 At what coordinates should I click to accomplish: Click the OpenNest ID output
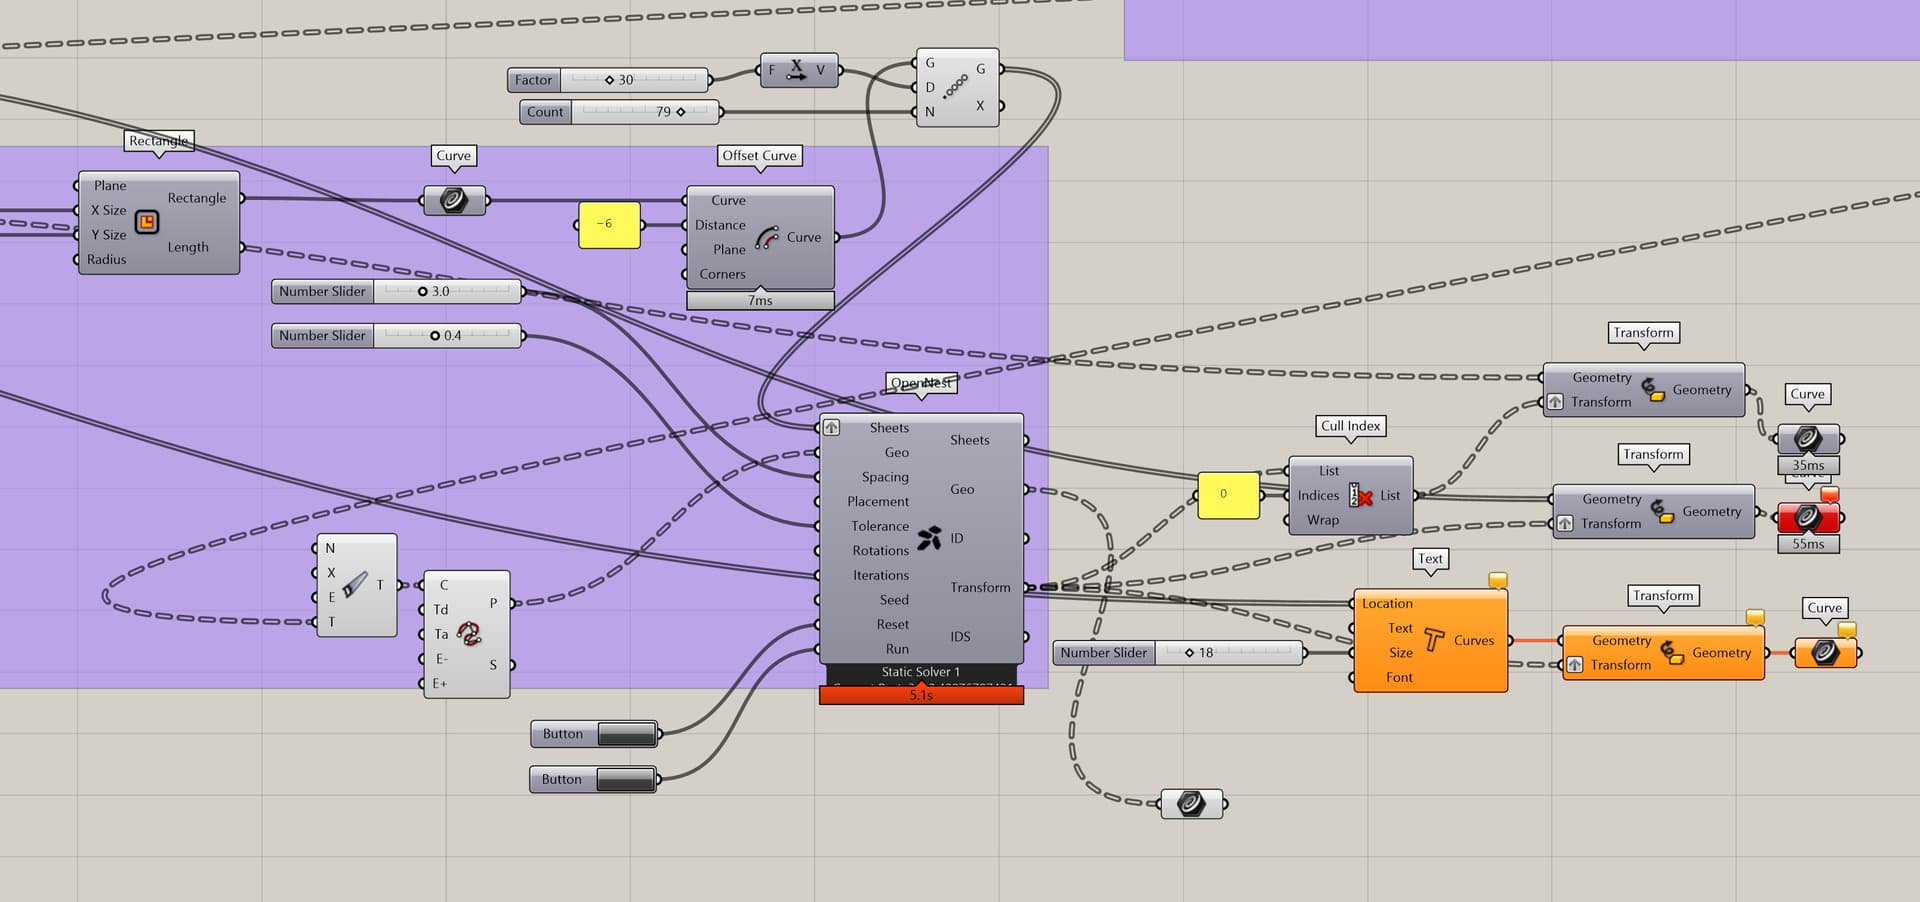(957, 538)
